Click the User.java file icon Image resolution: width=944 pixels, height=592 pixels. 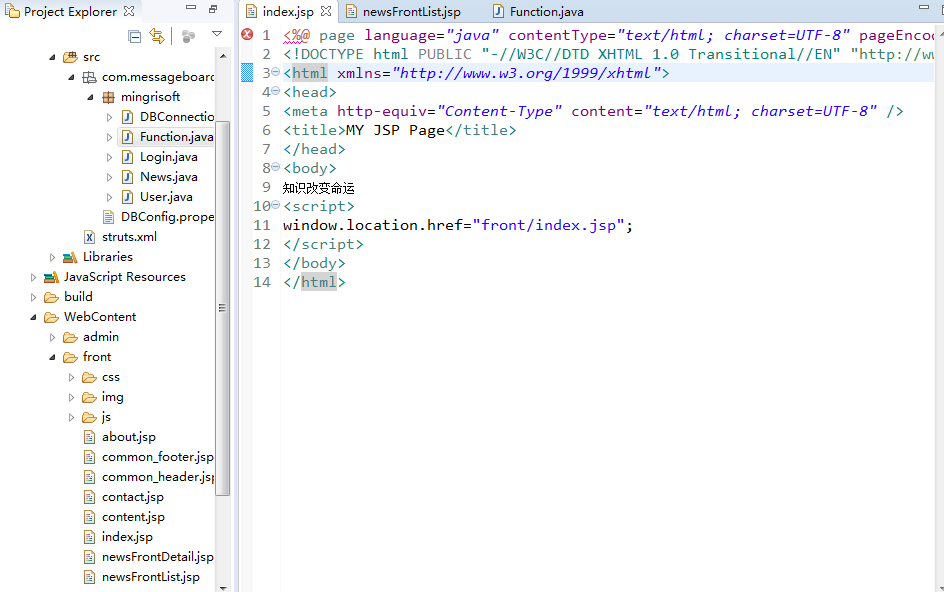[x=127, y=196]
